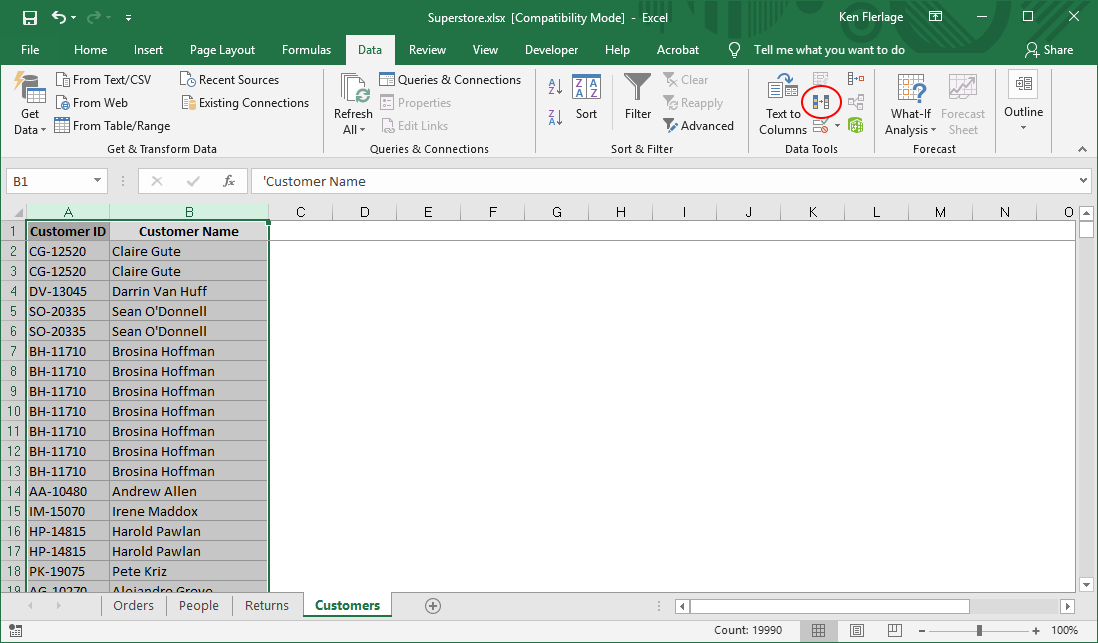Switch to the Insert tab
This screenshot has height=643, width=1098.
pos(148,50)
